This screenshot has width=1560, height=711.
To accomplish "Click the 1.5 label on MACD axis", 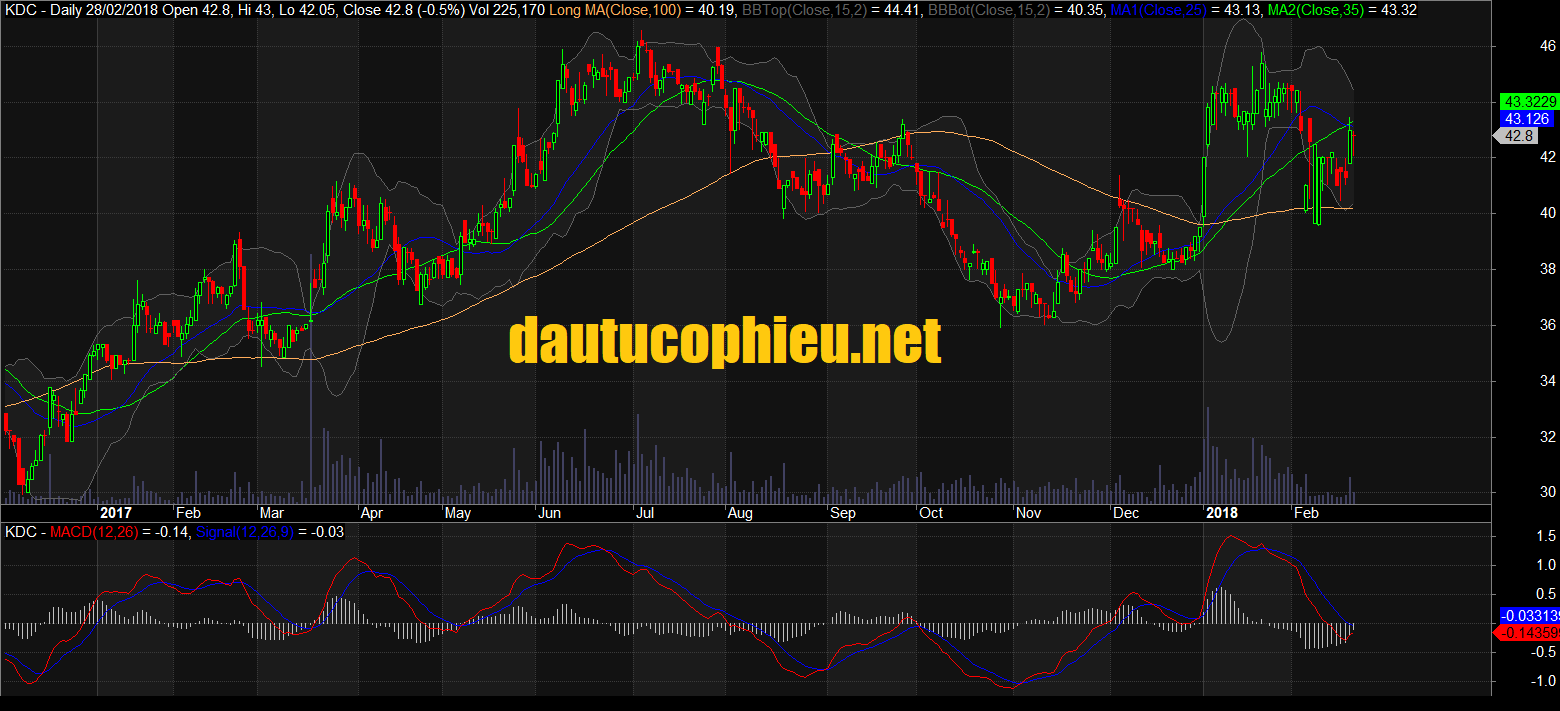I will (1545, 537).
